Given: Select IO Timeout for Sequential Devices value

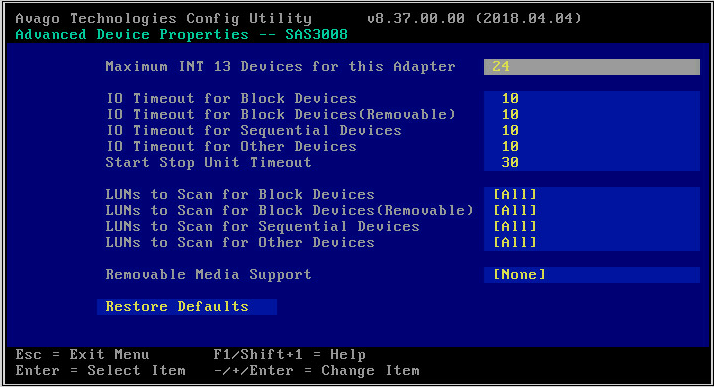Looking at the screenshot, I should tap(592, 131).
